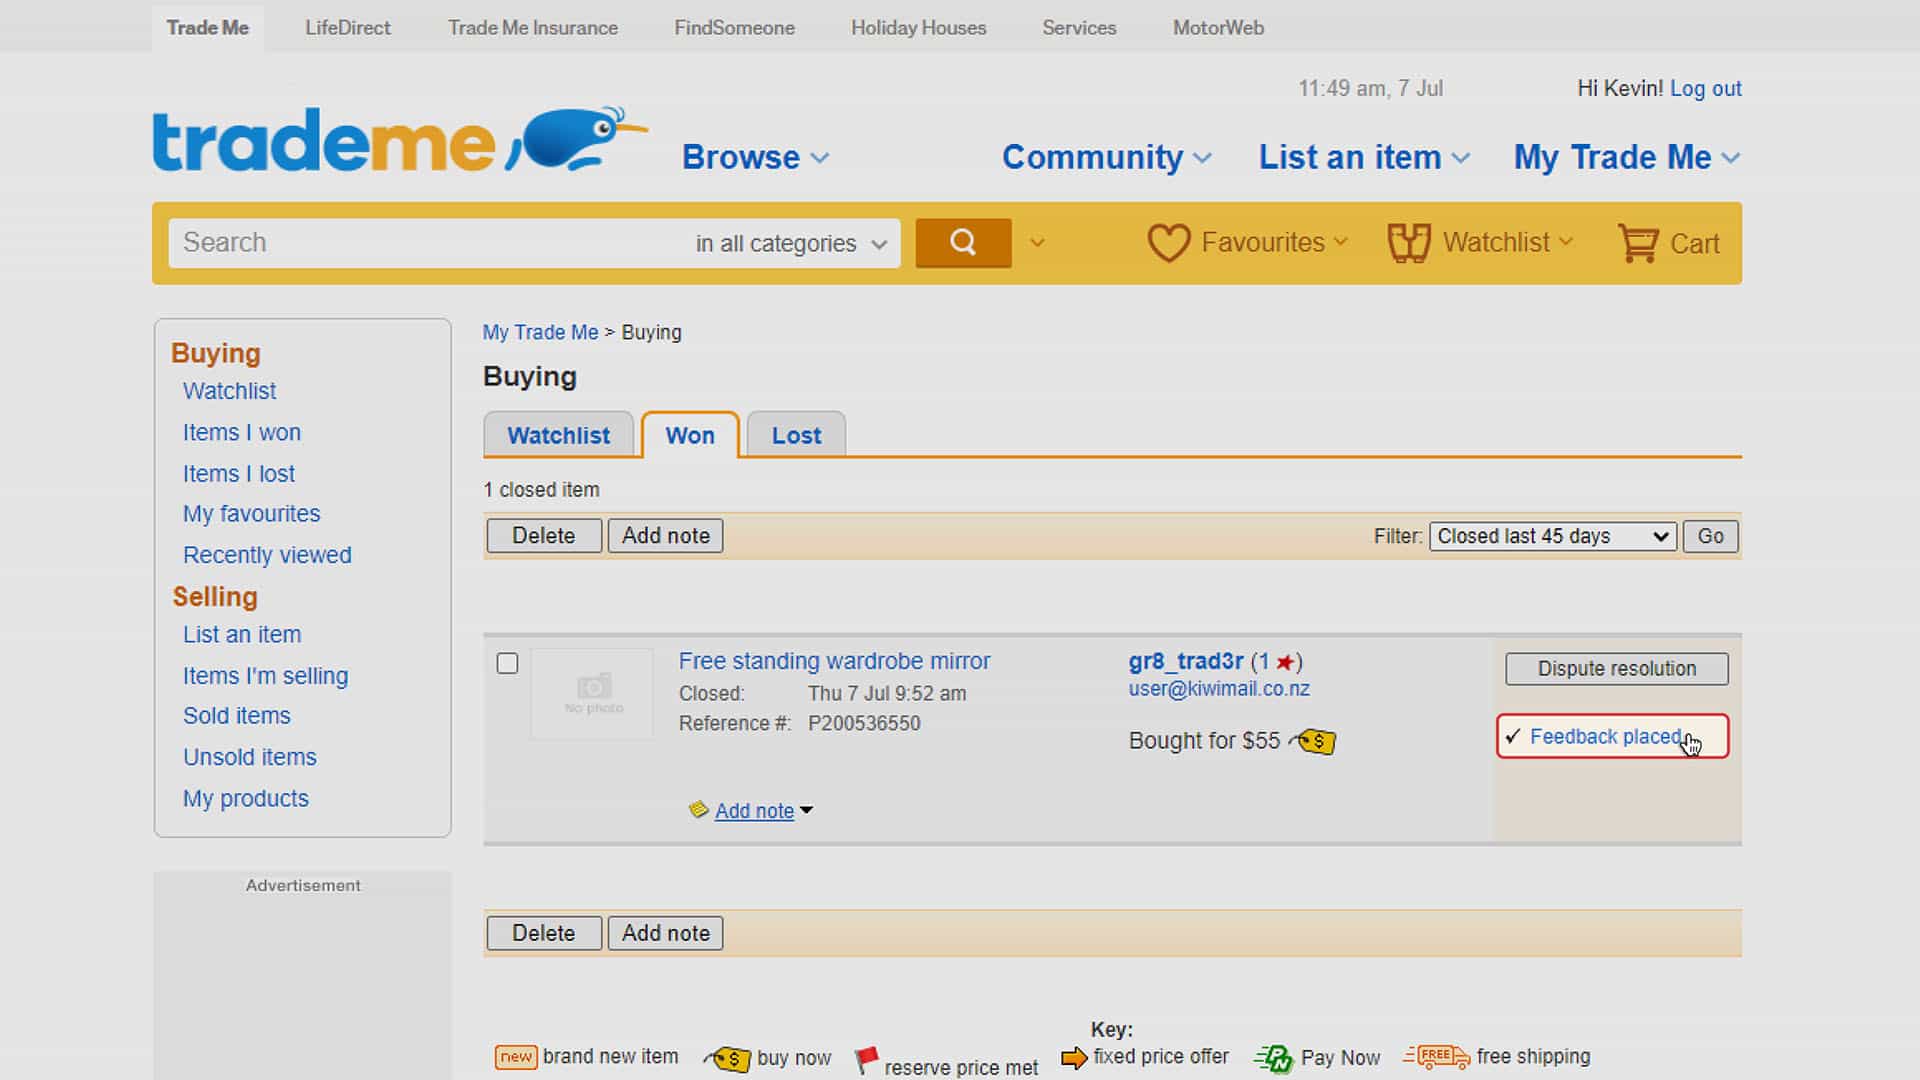Open Watchlist link in sidebar
Viewport: 1920px width, 1080px height.
(x=229, y=391)
